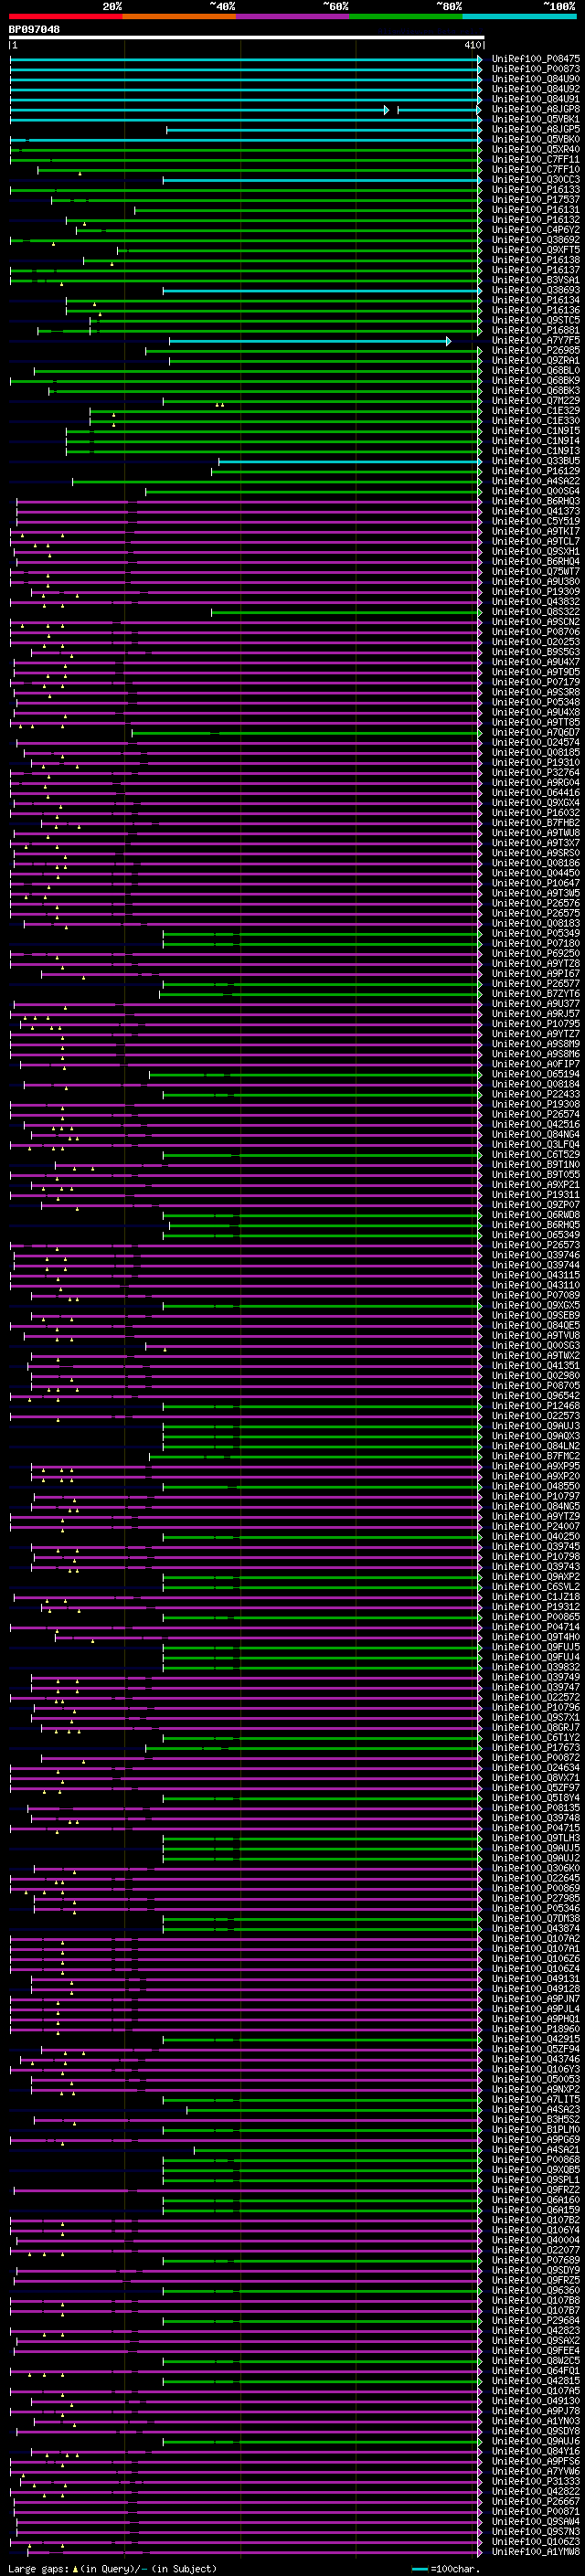Select the UniRef100_P19309 label

(536, 591)
